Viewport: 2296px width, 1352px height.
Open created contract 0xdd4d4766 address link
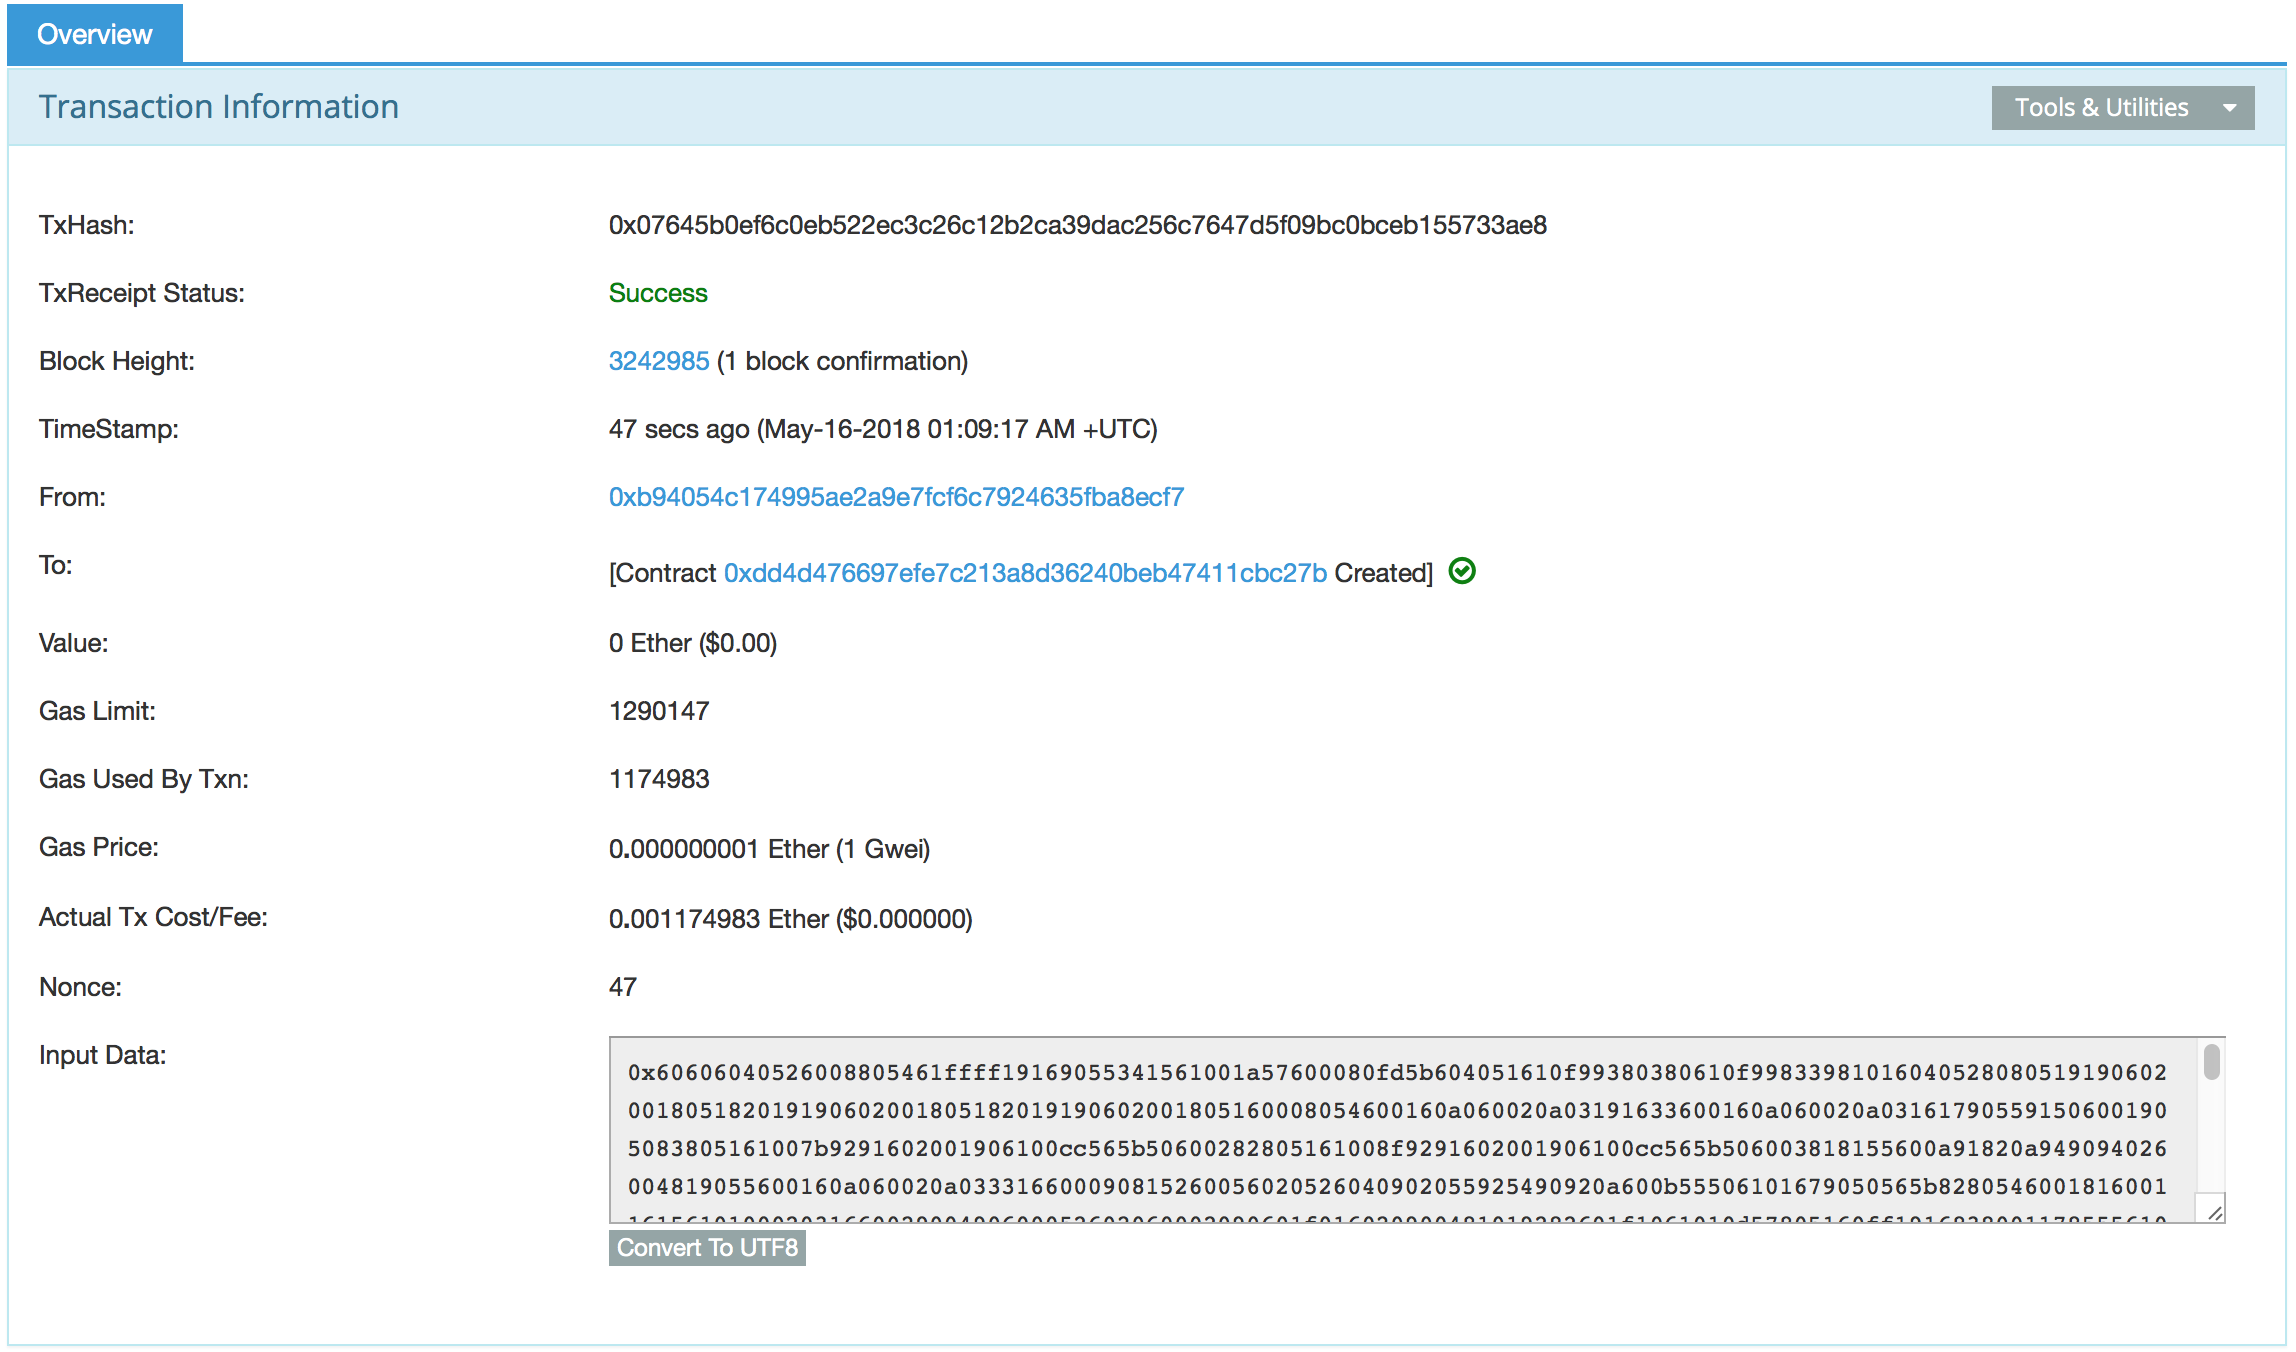pos(1025,573)
